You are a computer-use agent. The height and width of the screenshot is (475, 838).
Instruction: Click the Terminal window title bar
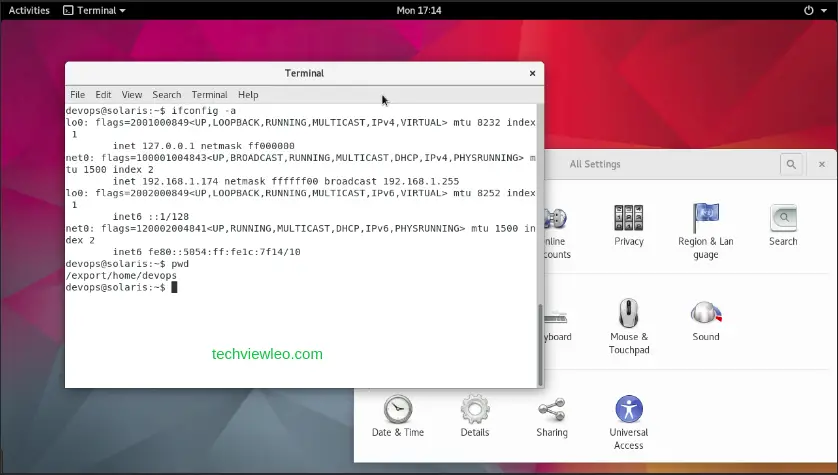(x=304, y=73)
